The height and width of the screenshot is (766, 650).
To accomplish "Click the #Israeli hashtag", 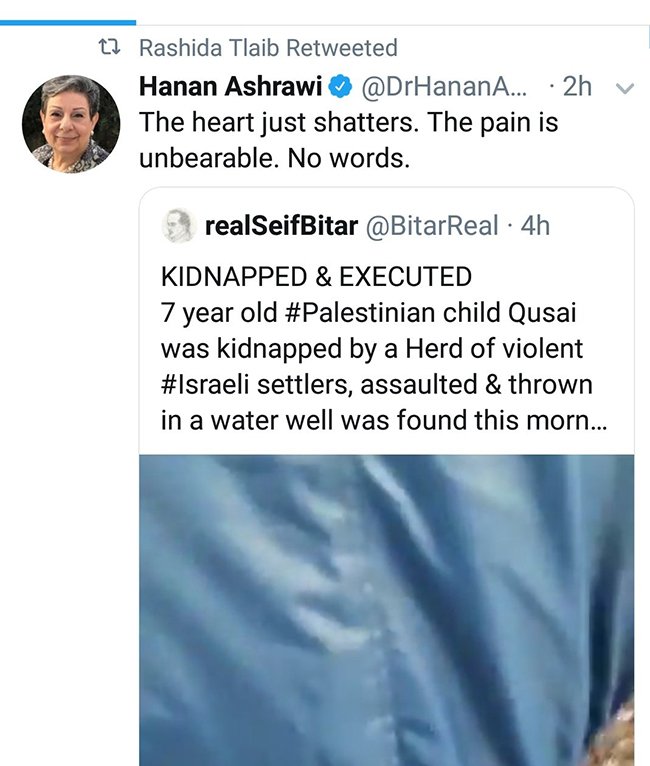I will click(208, 384).
